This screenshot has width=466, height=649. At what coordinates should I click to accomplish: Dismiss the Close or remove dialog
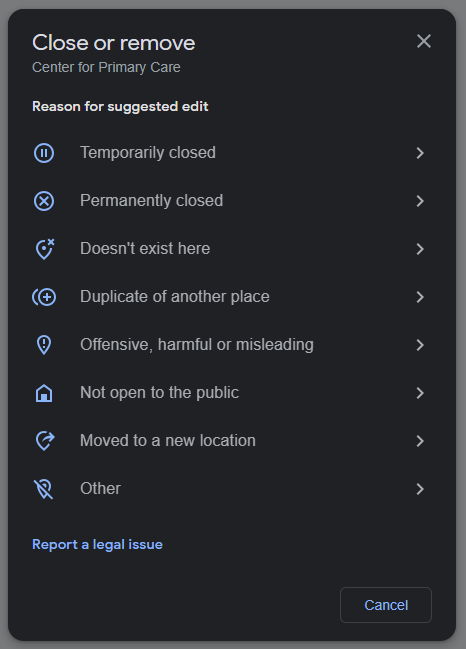424,41
